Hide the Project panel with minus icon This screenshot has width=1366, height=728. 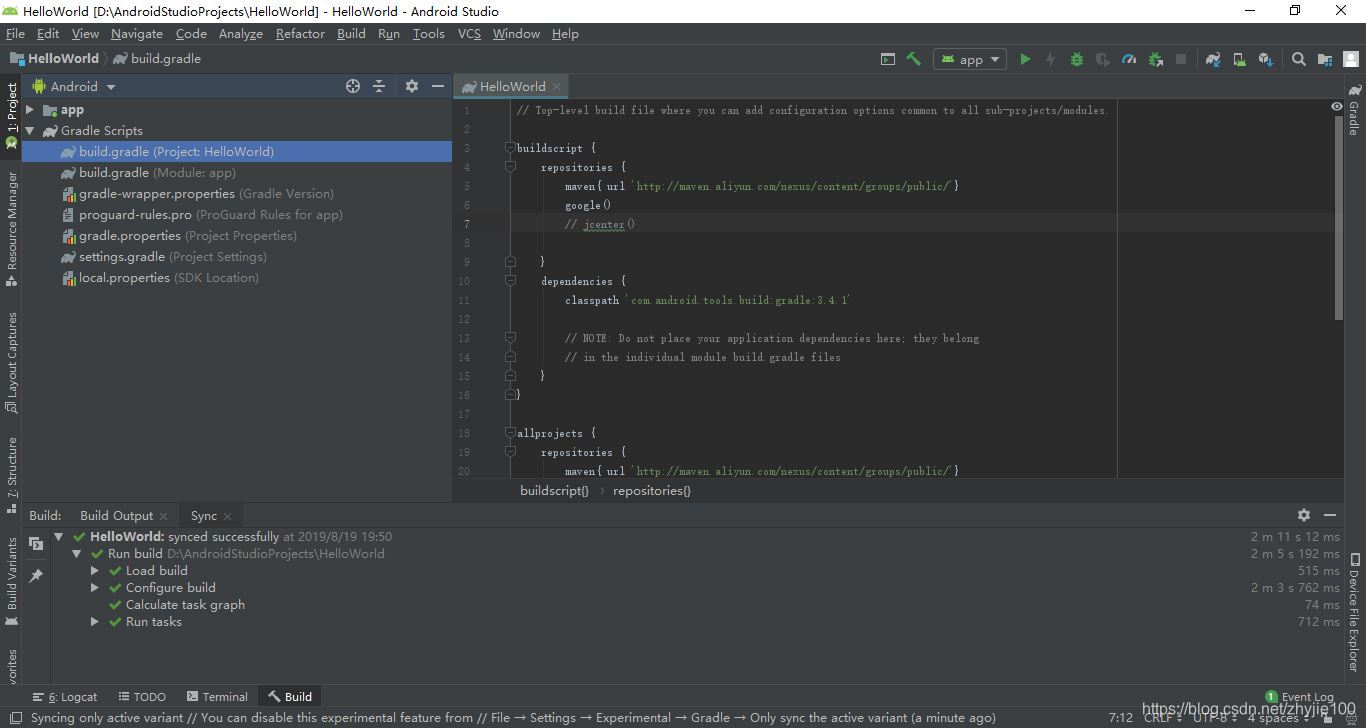437,86
